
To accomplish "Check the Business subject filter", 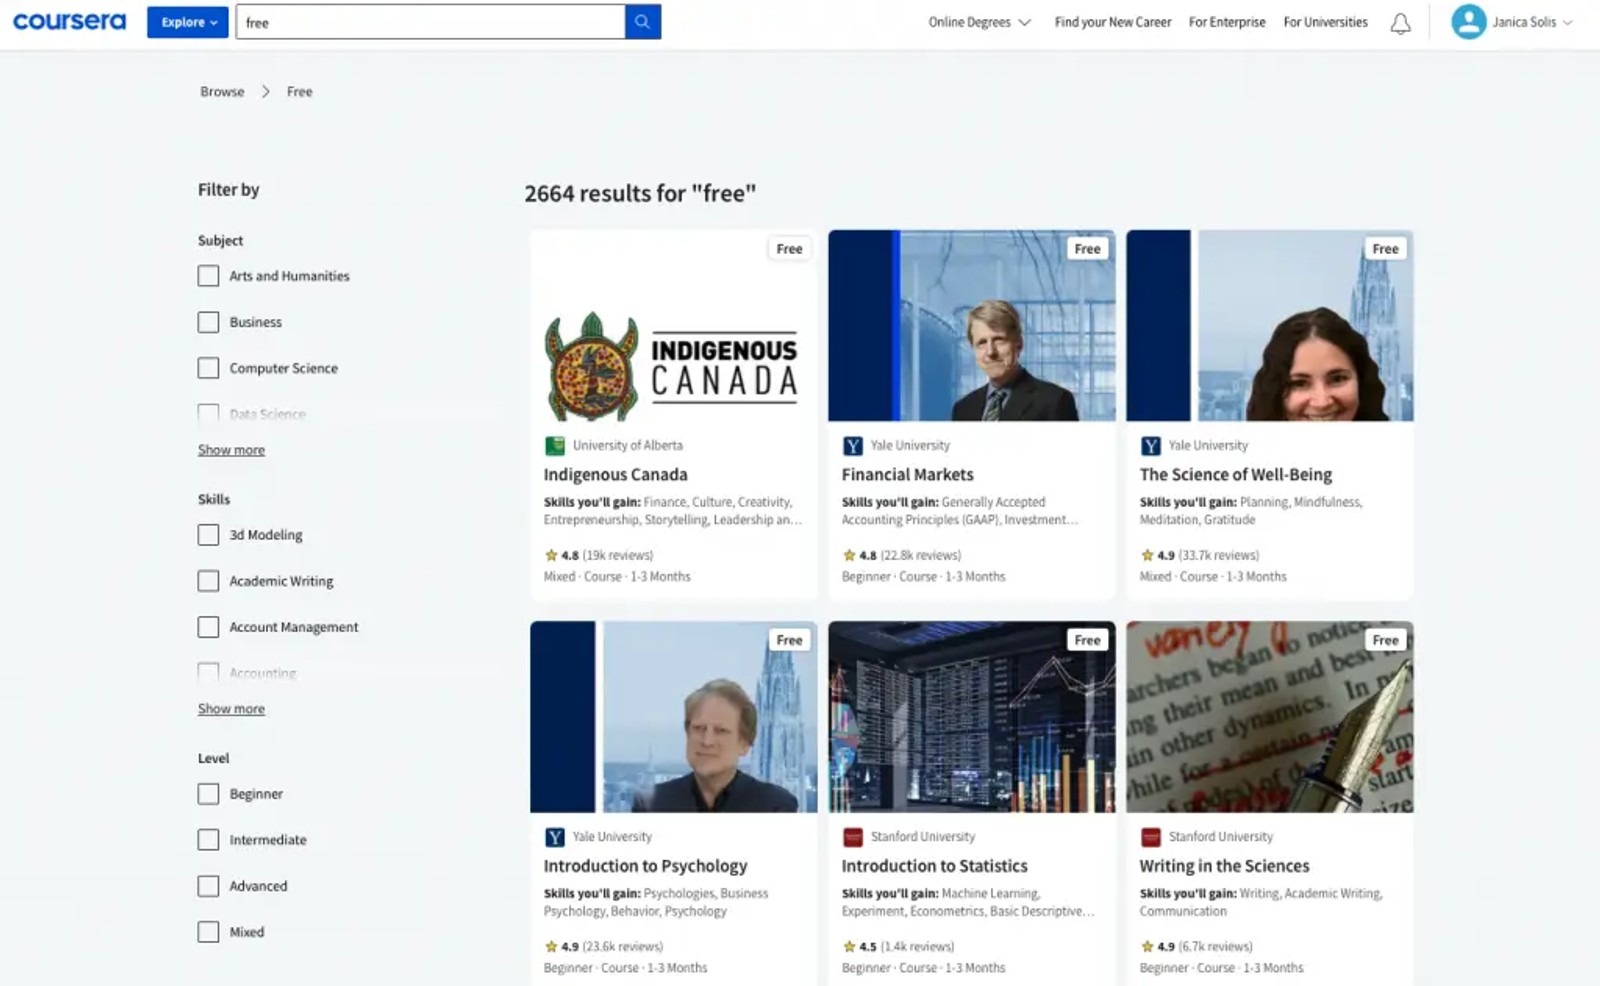I will click(208, 322).
